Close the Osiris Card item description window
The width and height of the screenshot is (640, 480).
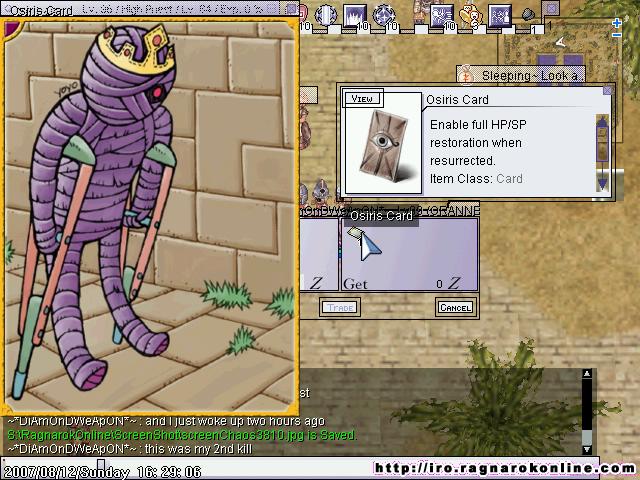pyautogui.click(x=607, y=90)
